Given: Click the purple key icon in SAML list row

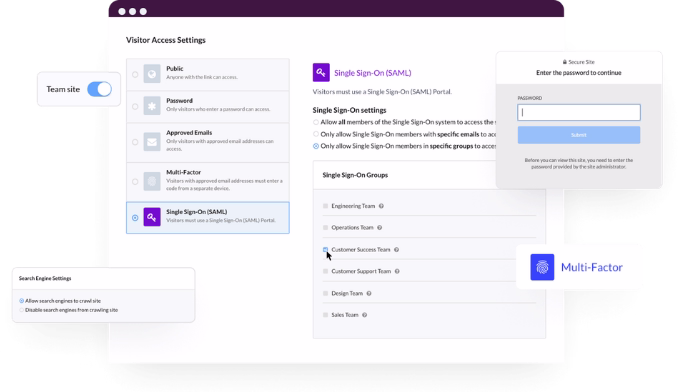Looking at the screenshot, I should [152, 217].
